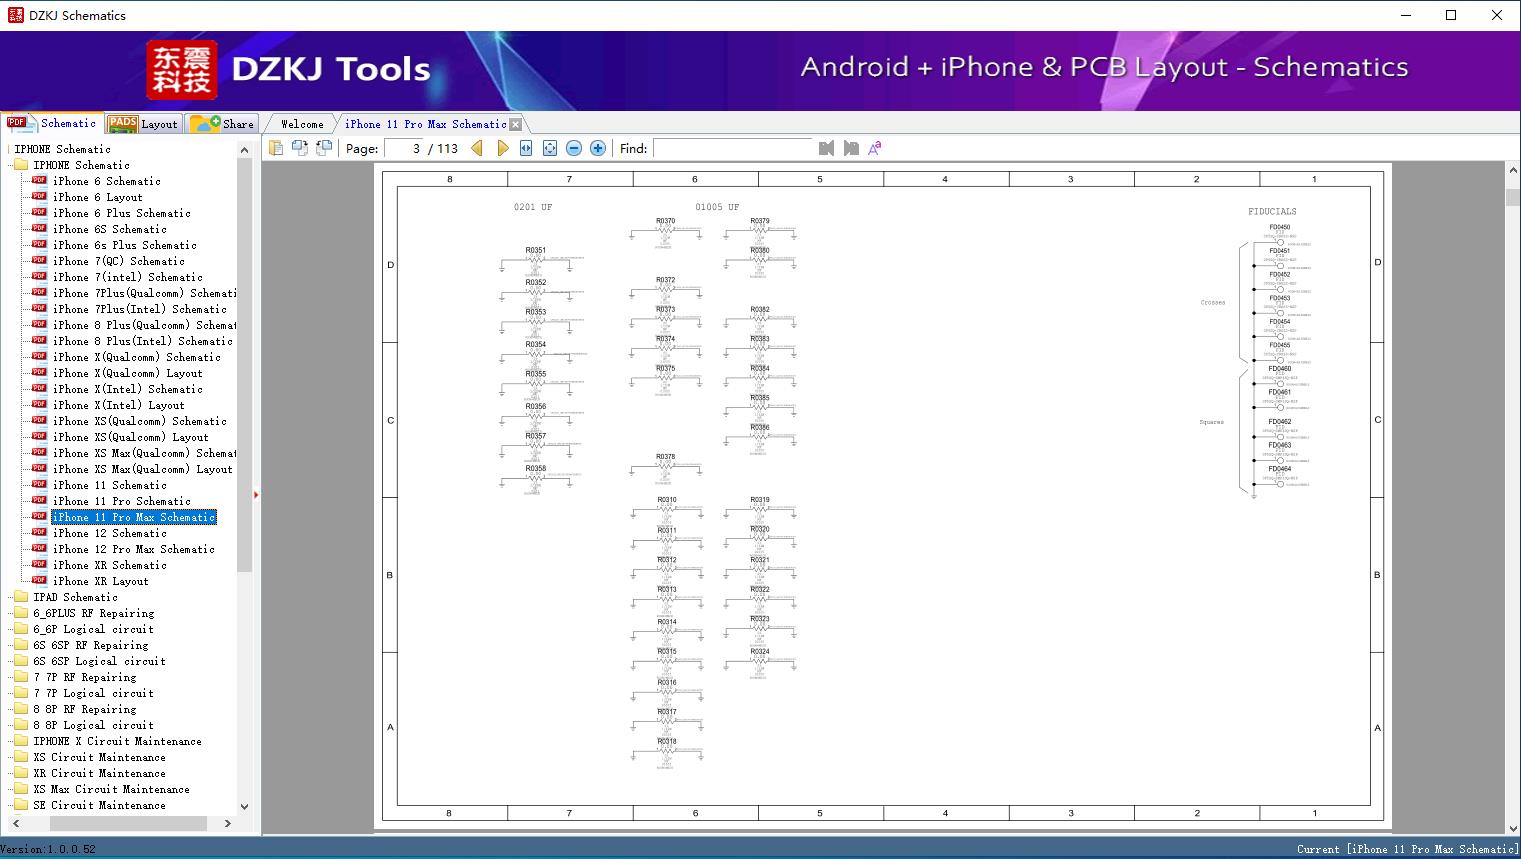
Task: Open iPhone X(Qualcomm) Layout
Action: pos(128,373)
